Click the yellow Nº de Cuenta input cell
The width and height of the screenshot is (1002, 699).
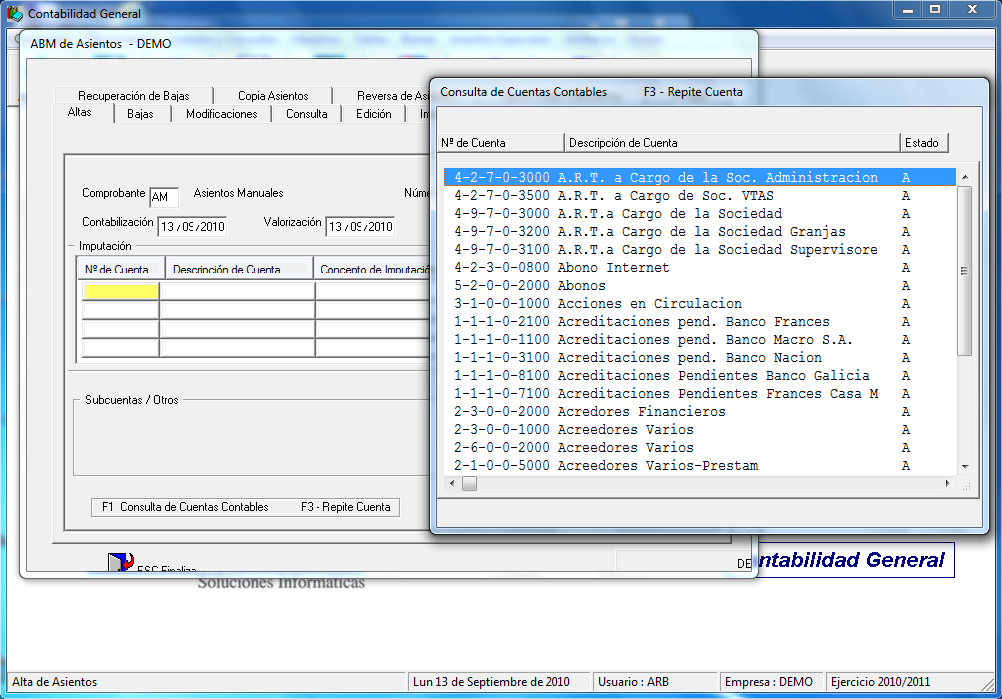click(120, 291)
